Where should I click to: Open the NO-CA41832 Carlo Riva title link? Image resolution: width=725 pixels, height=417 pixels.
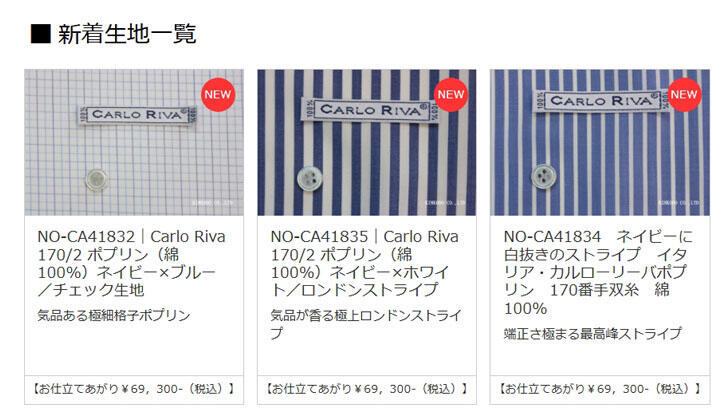coord(131,263)
